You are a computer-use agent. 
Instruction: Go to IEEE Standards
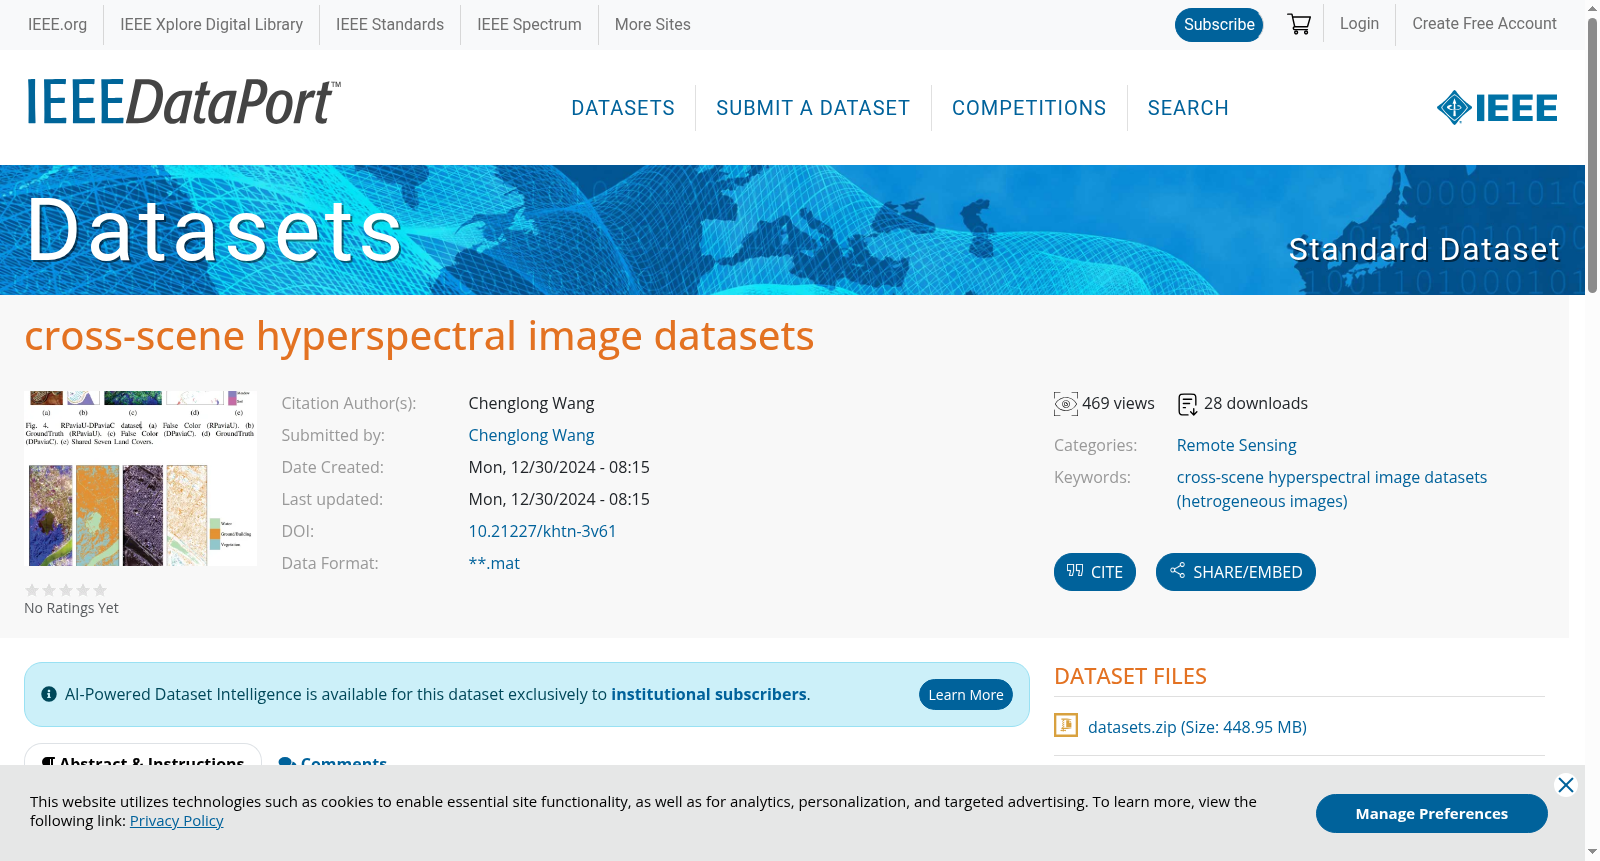click(x=390, y=24)
